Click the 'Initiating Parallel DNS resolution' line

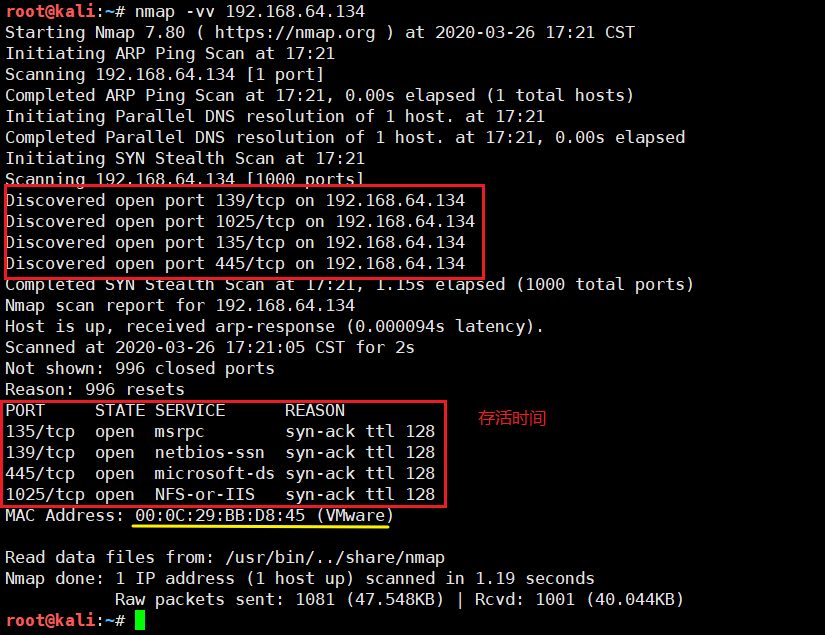[275, 117]
